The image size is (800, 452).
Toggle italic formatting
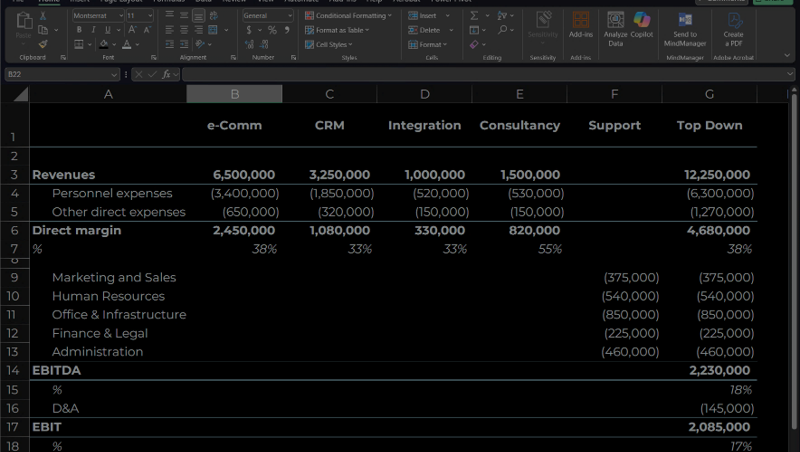pos(93,30)
